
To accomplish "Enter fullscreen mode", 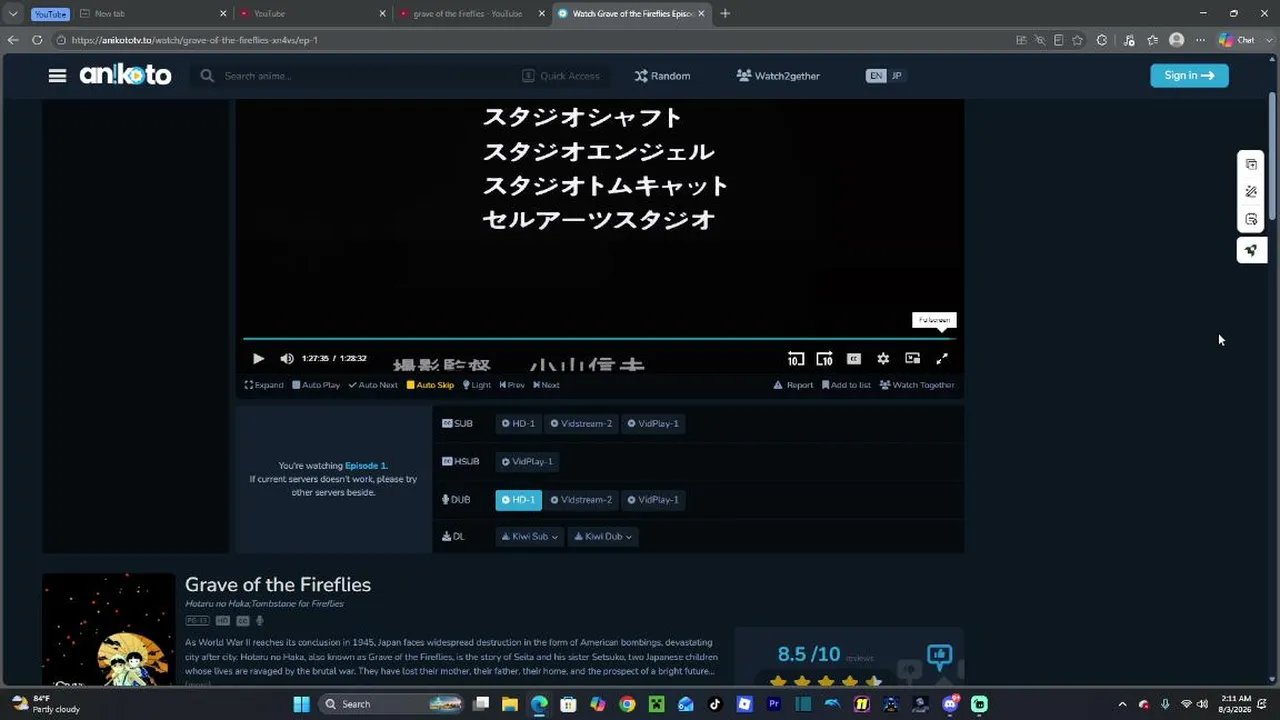I will 941,358.
